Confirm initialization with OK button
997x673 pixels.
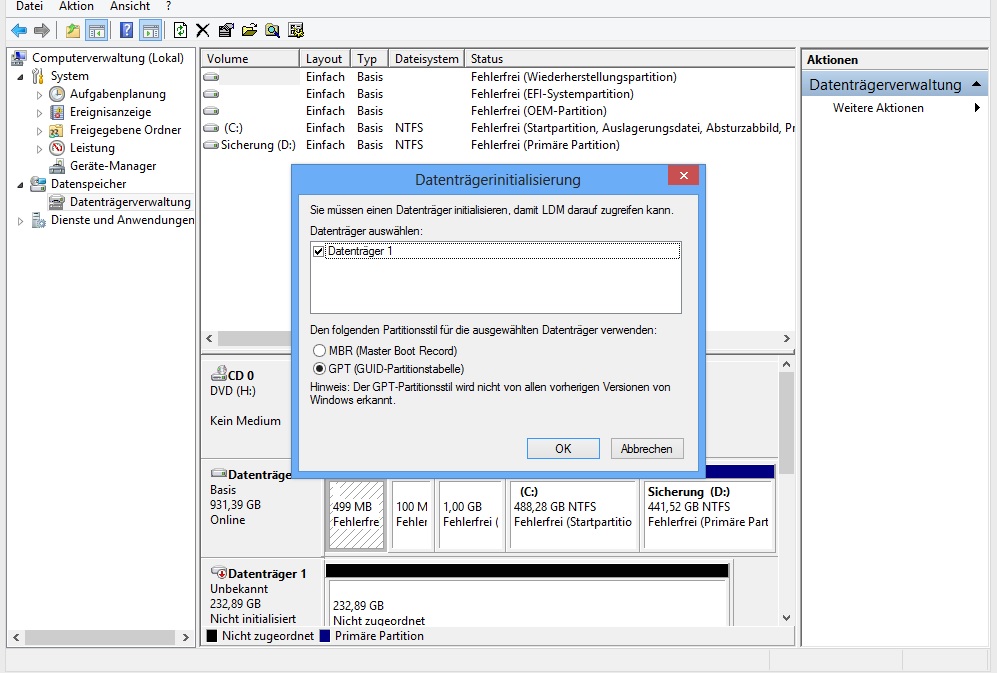(563, 448)
